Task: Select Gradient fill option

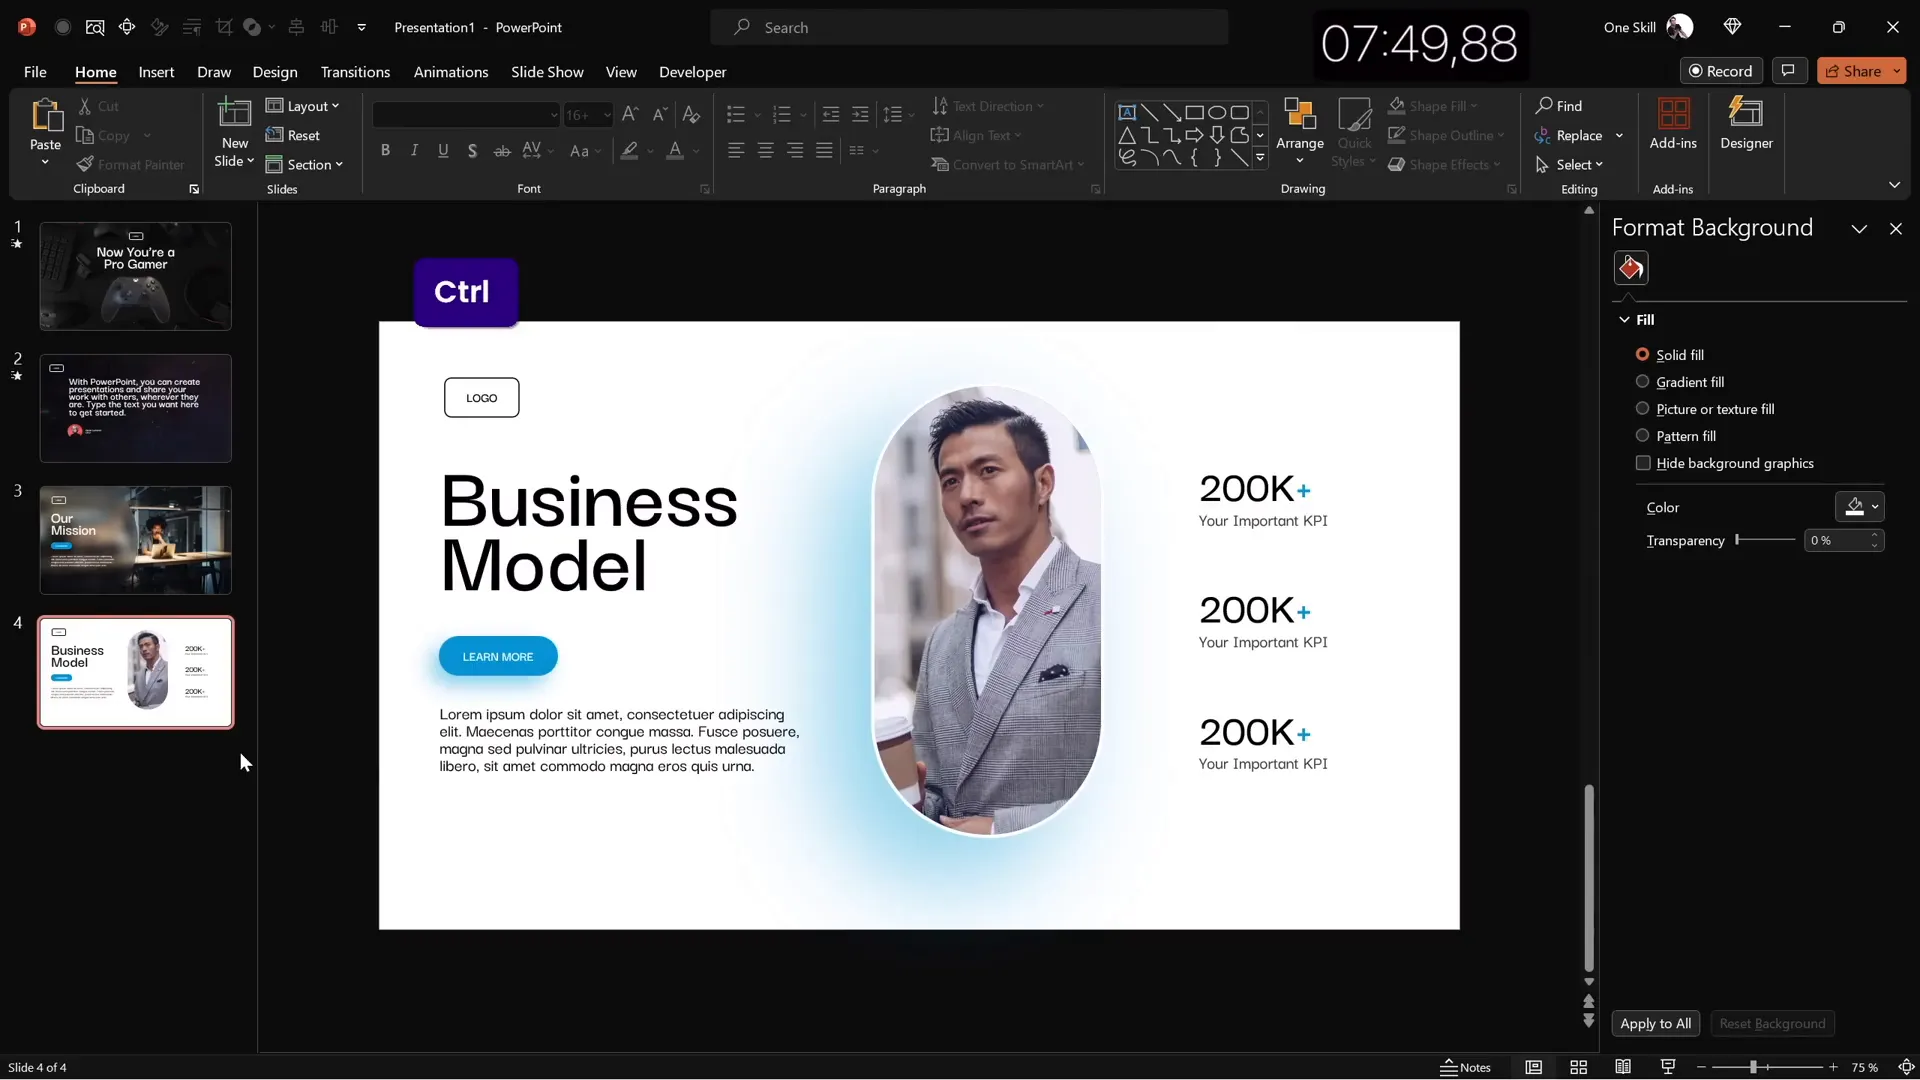Action: 1642,382
